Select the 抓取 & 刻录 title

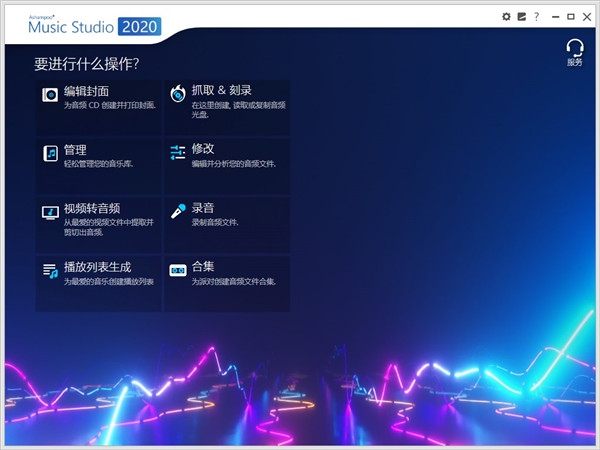coord(222,90)
